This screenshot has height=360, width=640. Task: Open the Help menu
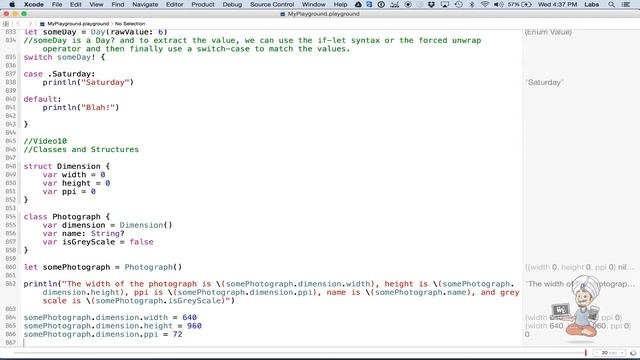pyautogui.click(x=340, y=4)
